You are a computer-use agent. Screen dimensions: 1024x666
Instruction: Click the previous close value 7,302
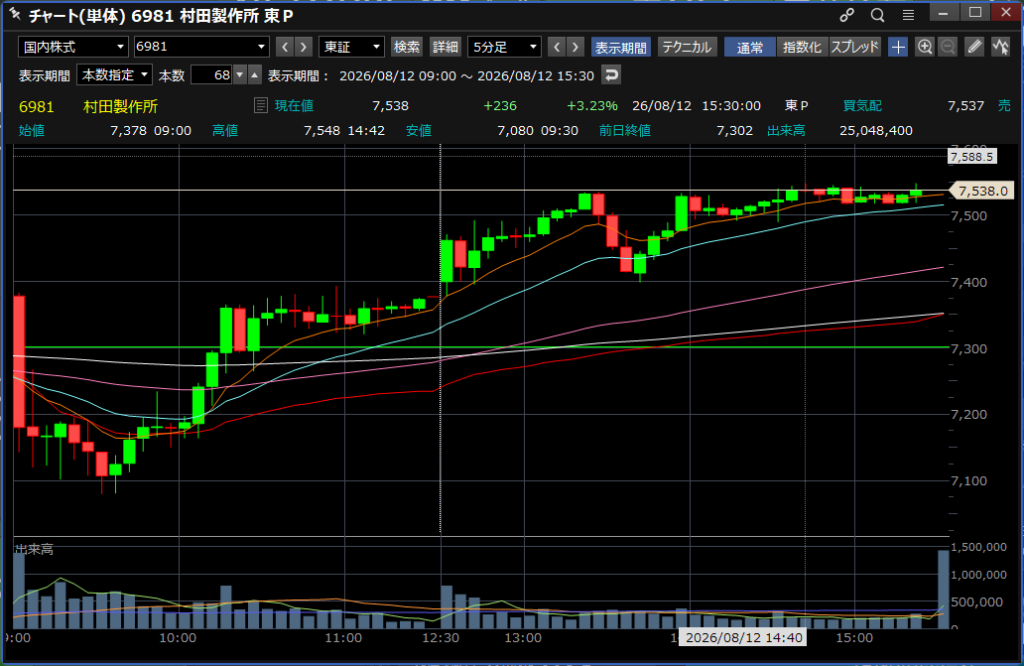[x=735, y=131]
